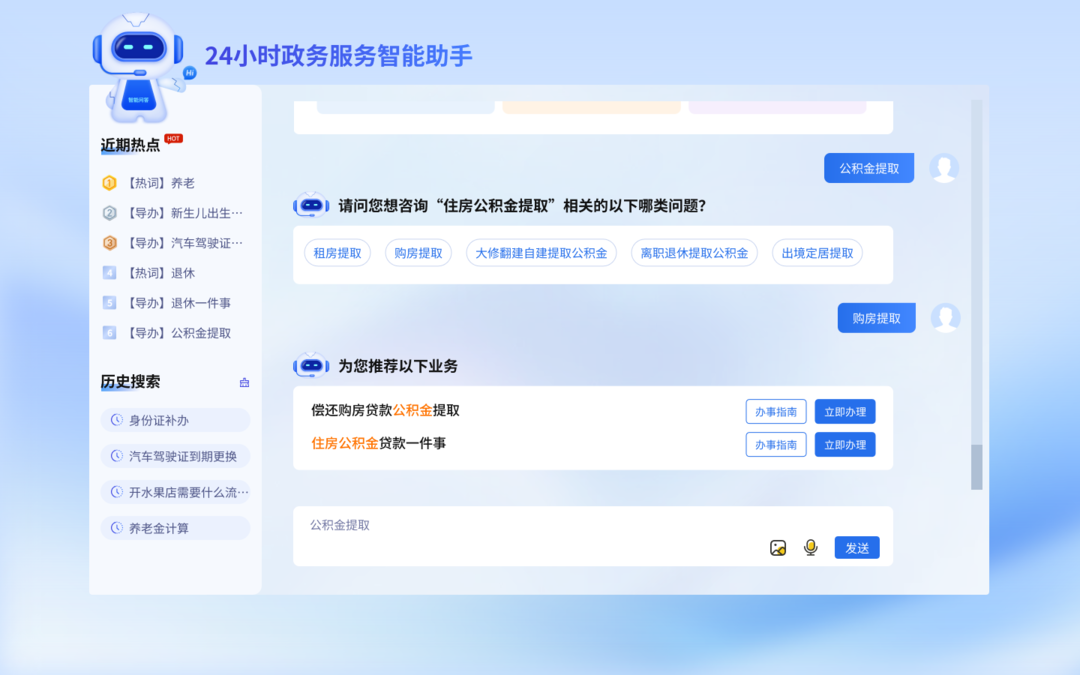The width and height of the screenshot is (1080, 675).
Task: Click the chat vertical scrollbar thumb
Action: [x=976, y=466]
